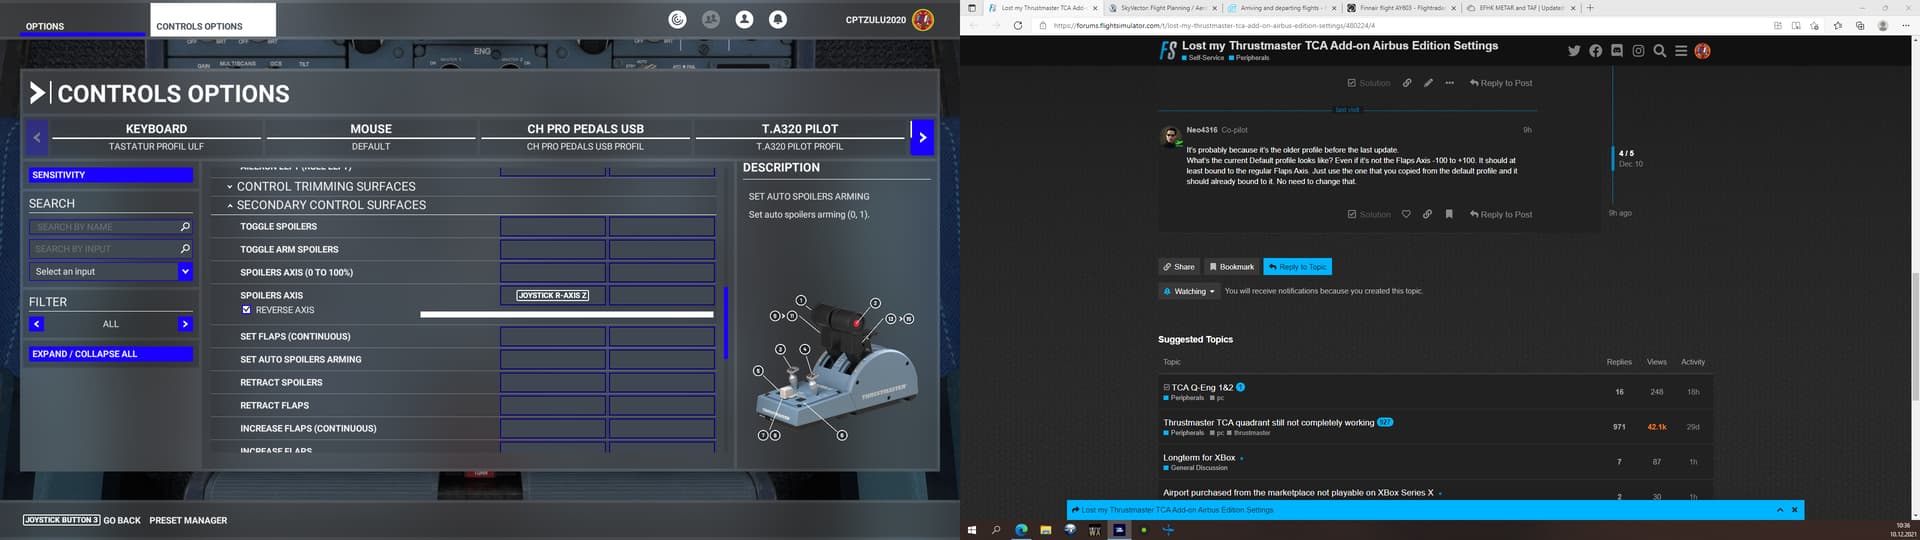Open the friends group icon in MSFS header
The image size is (1920, 540).
pyautogui.click(x=711, y=19)
